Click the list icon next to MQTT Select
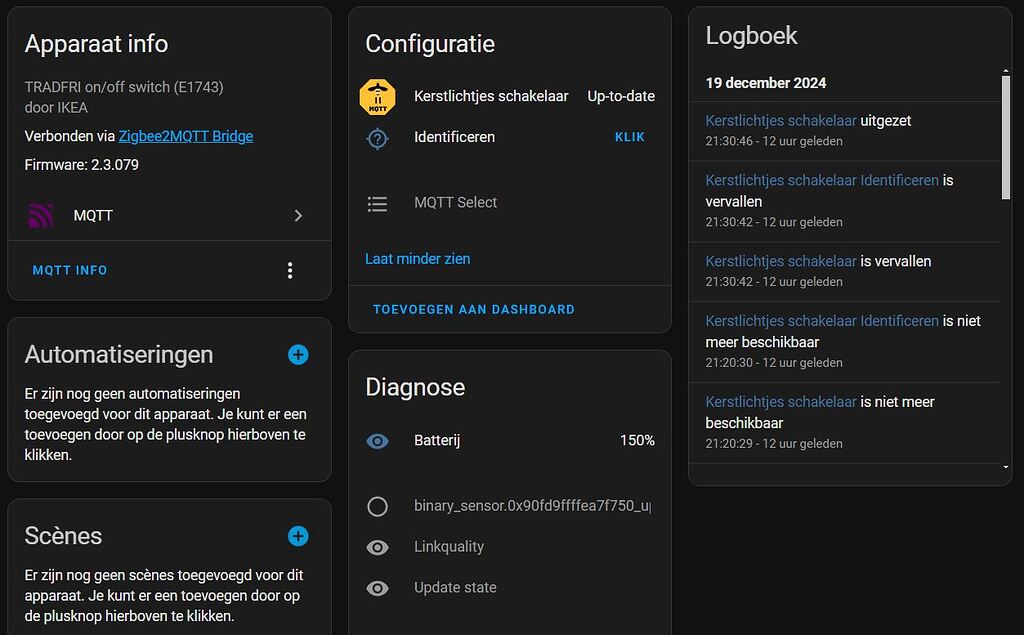Screen dimensions: 1024x635 click(377, 203)
